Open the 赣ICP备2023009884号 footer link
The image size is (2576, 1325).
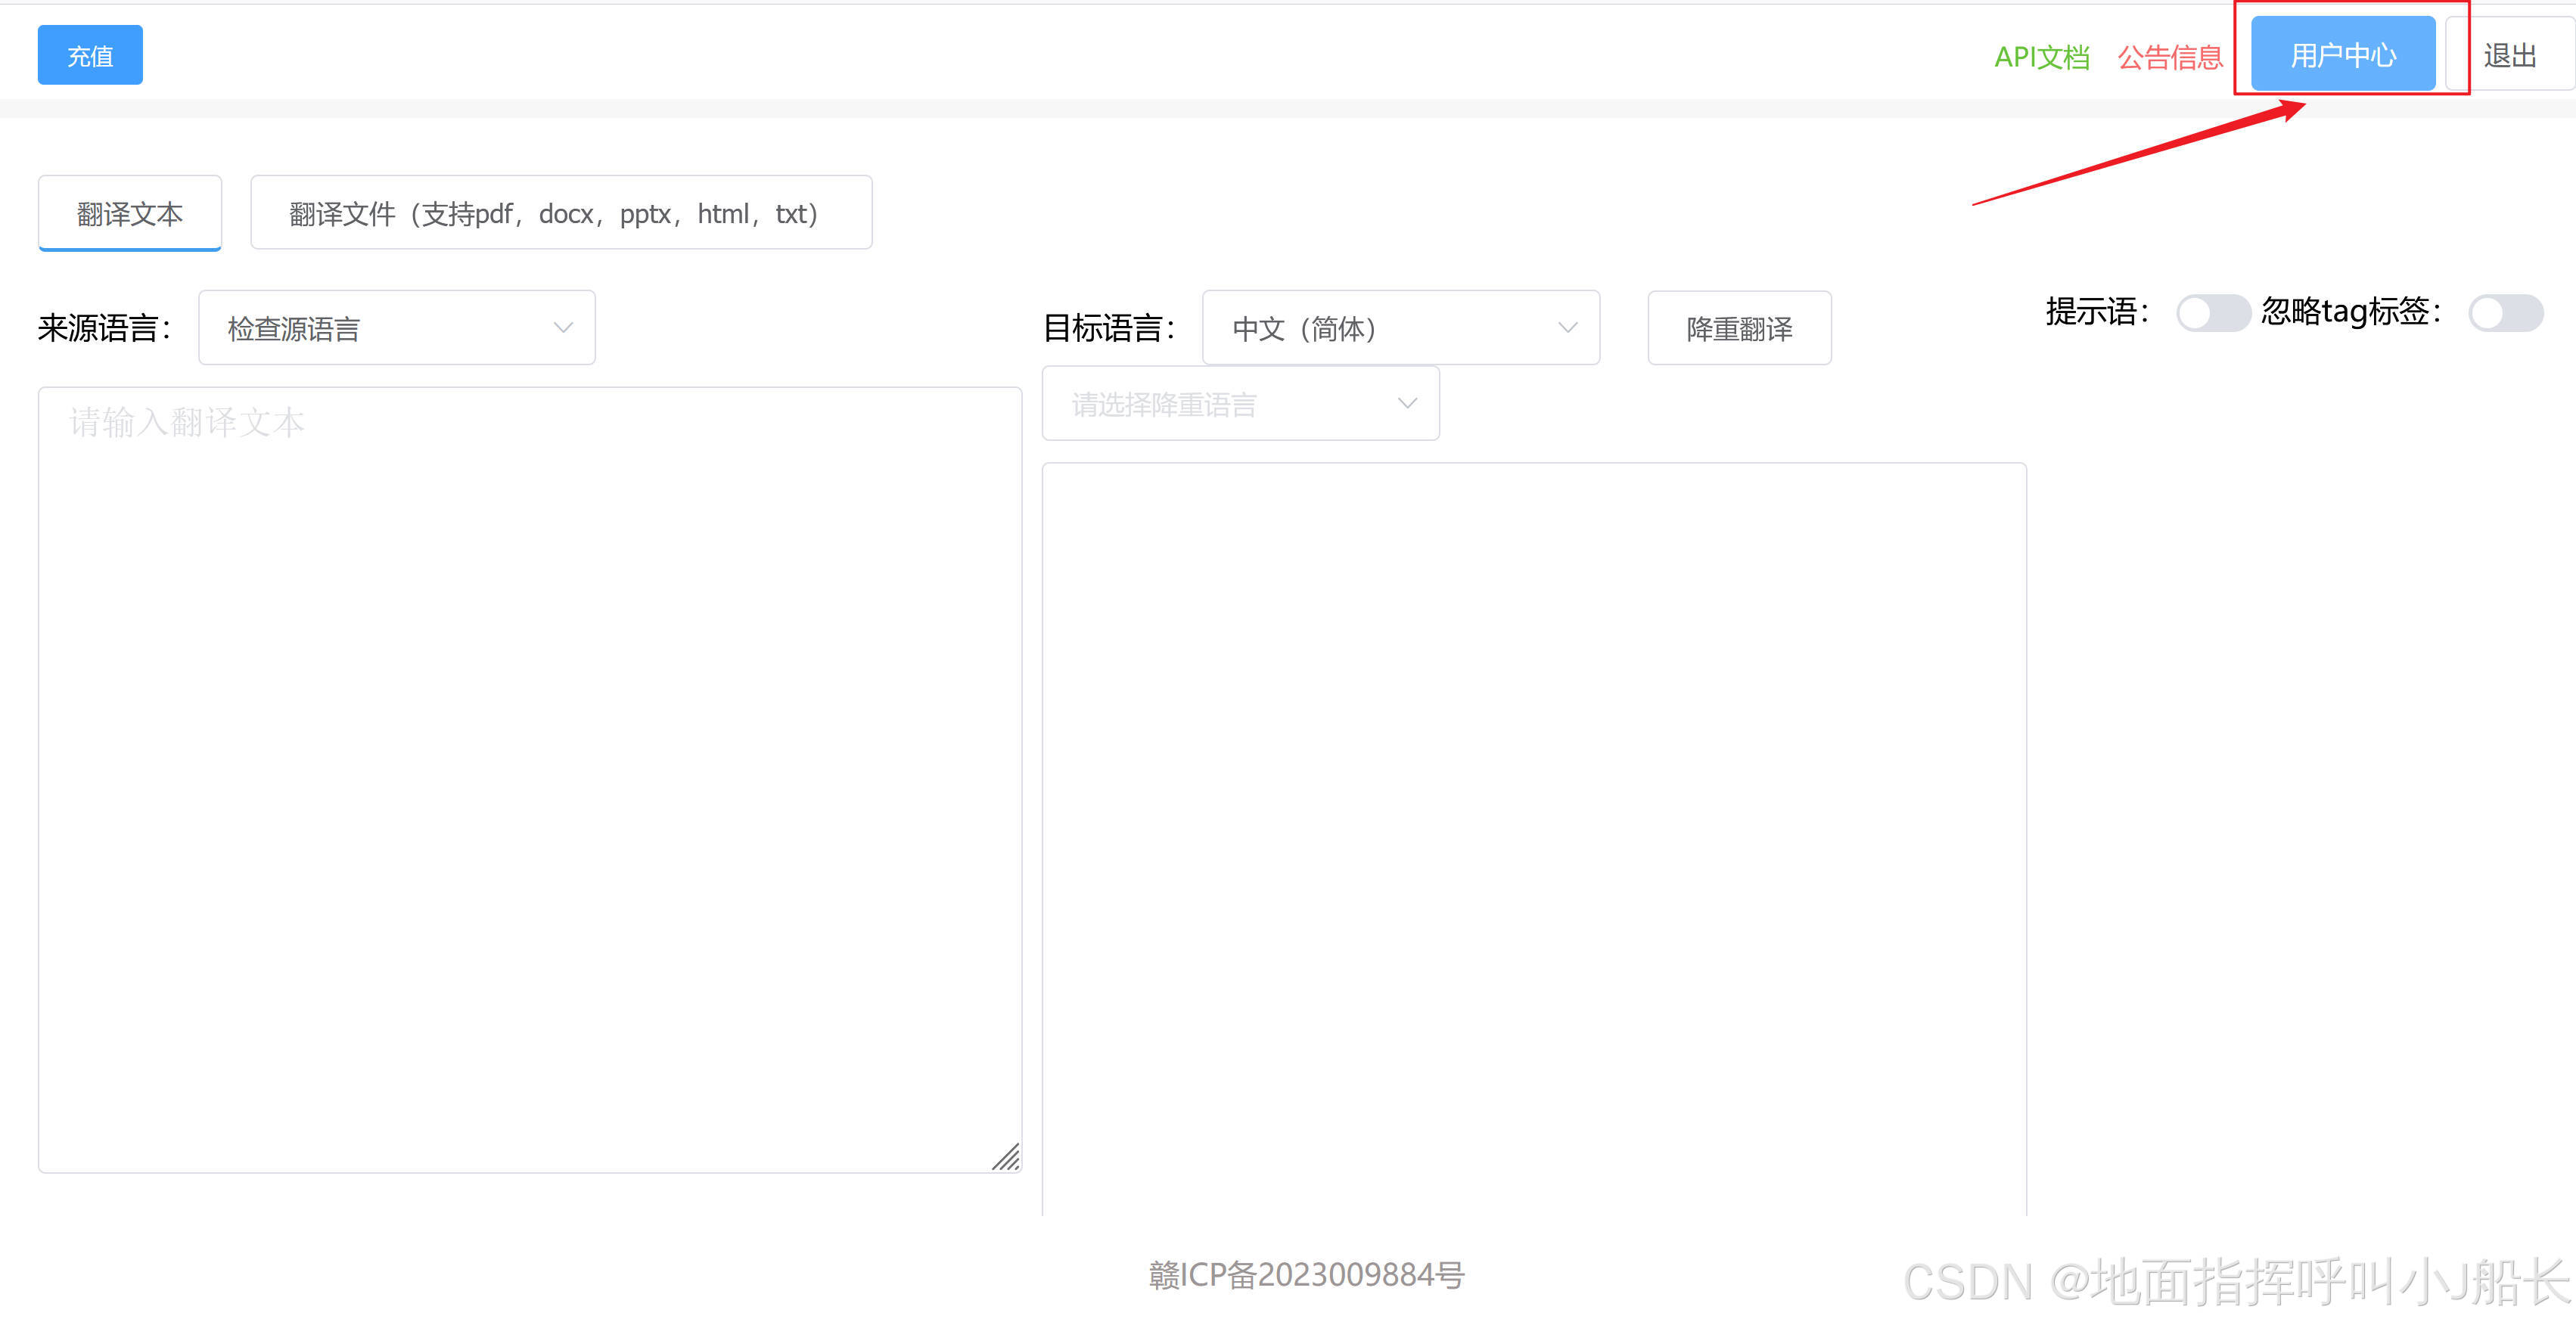[1306, 1275]
